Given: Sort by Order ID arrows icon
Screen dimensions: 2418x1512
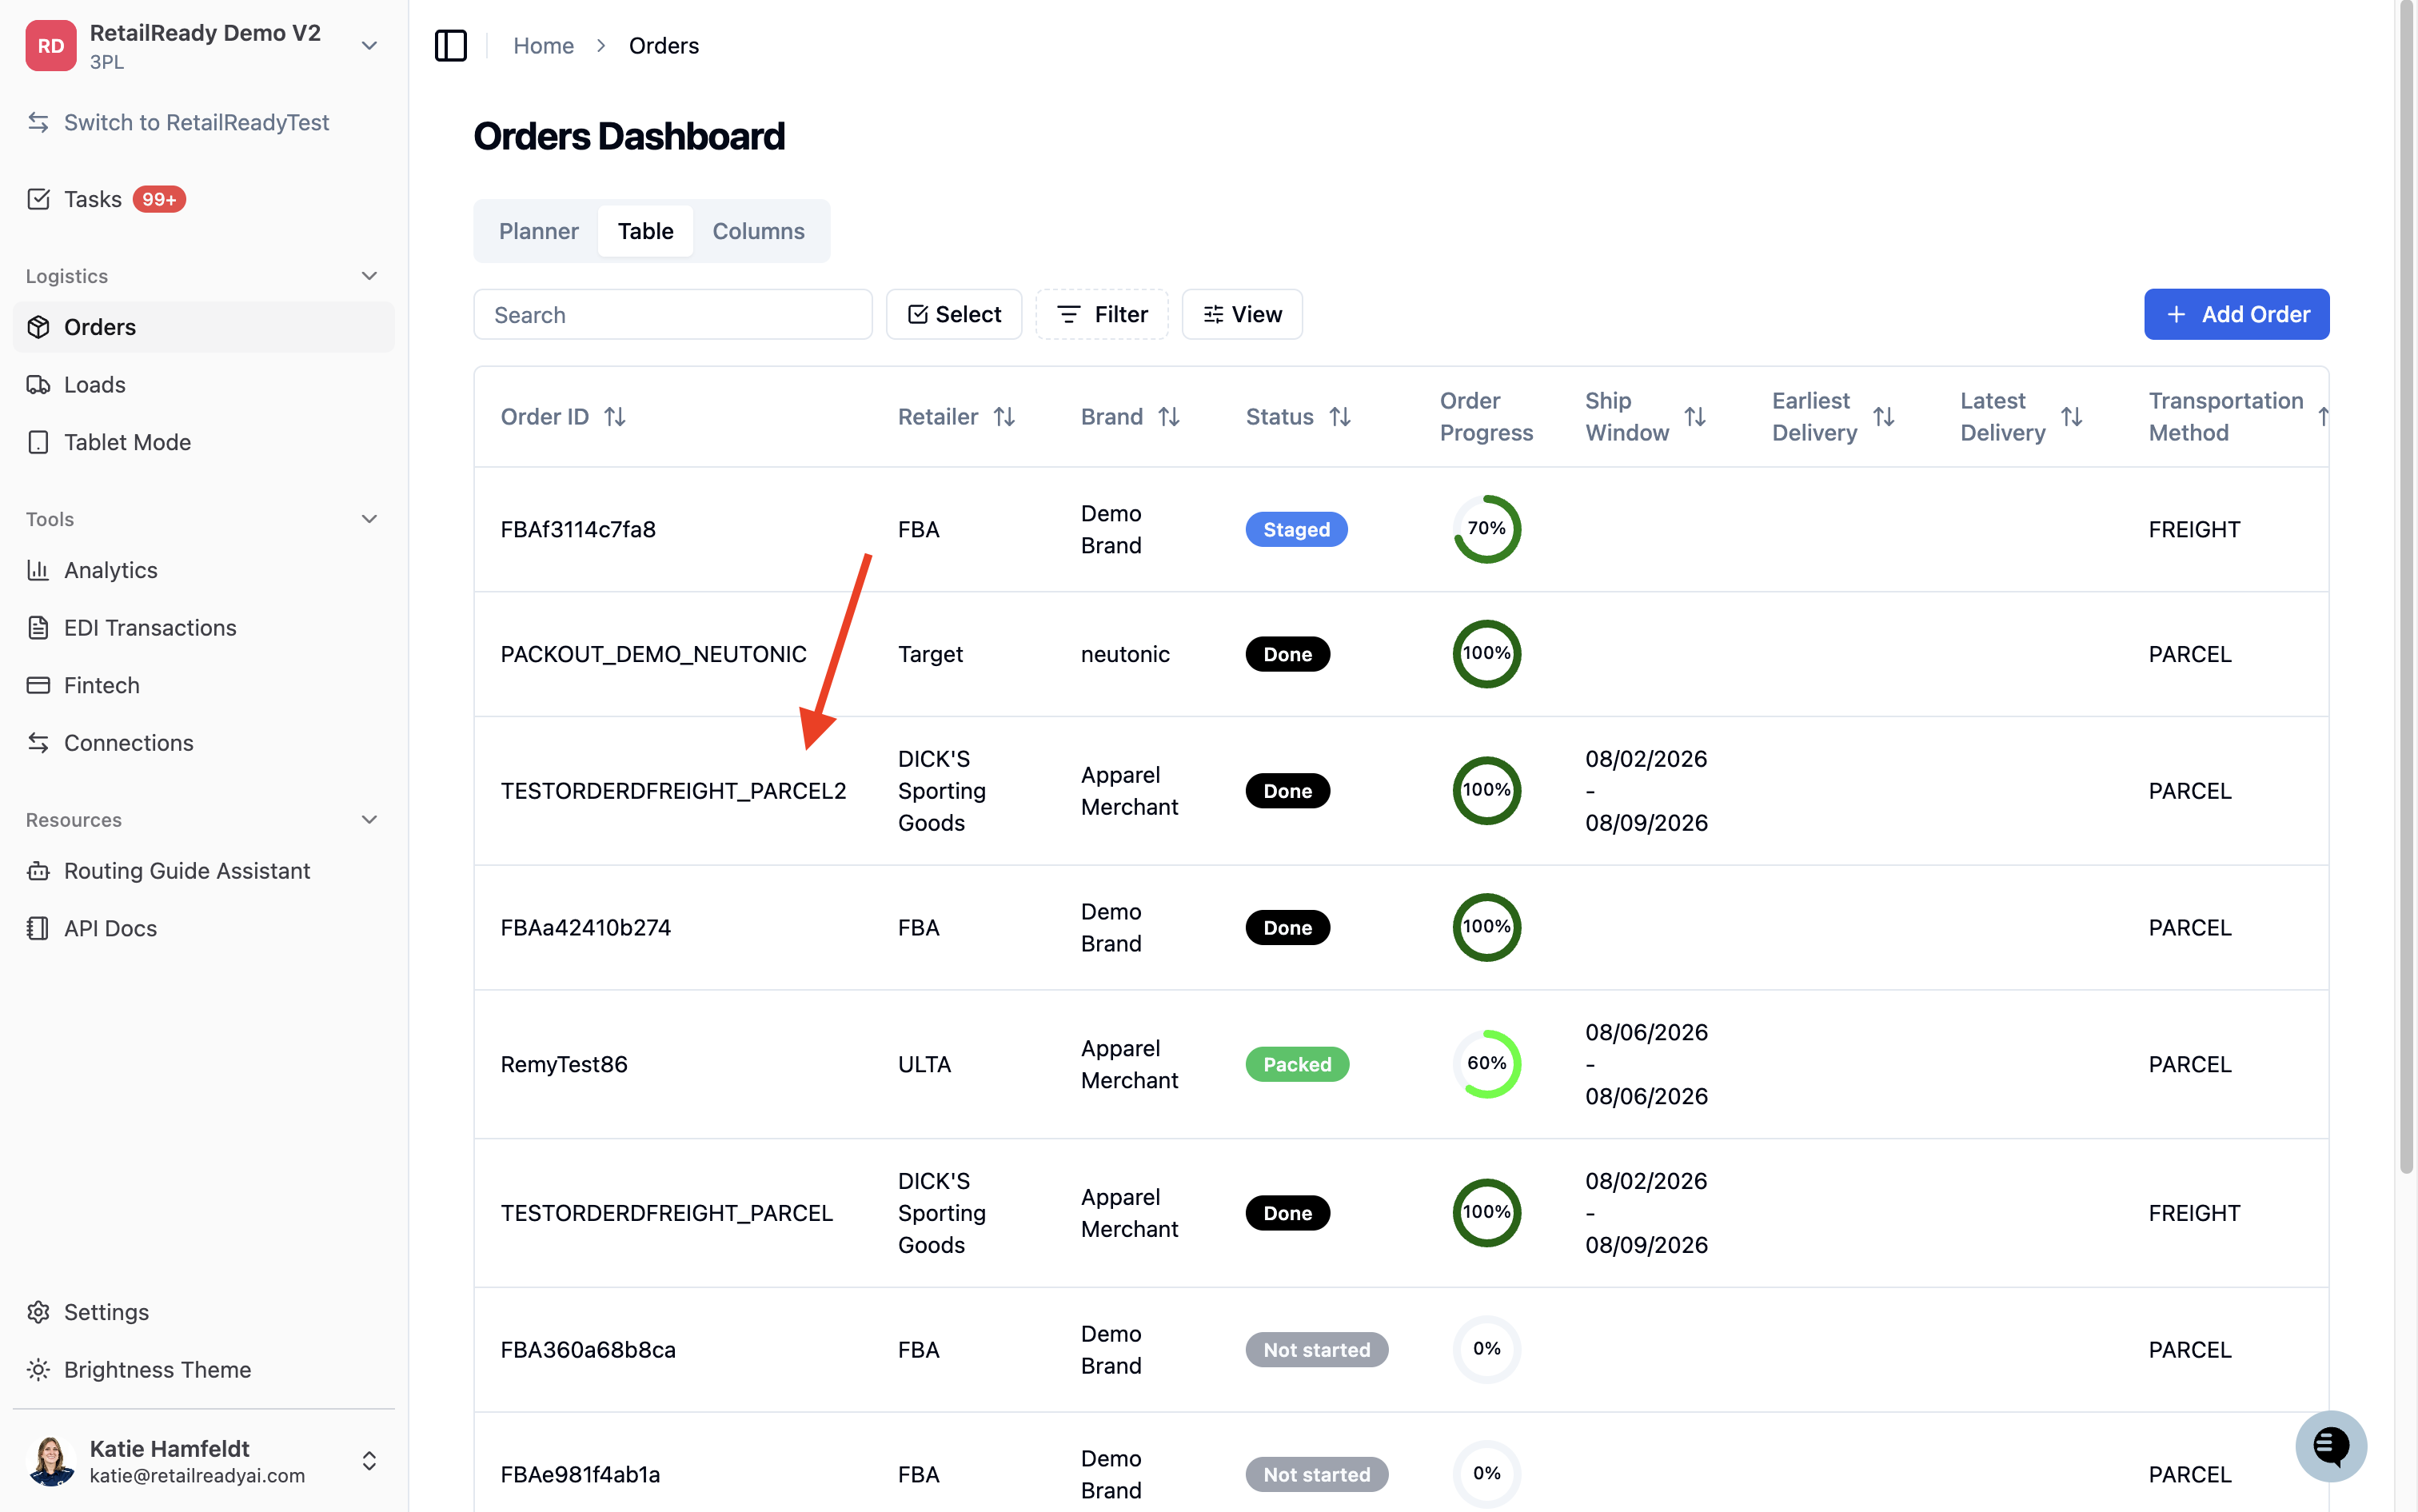Looking at the screenshot, I should [x=615, y=416].
